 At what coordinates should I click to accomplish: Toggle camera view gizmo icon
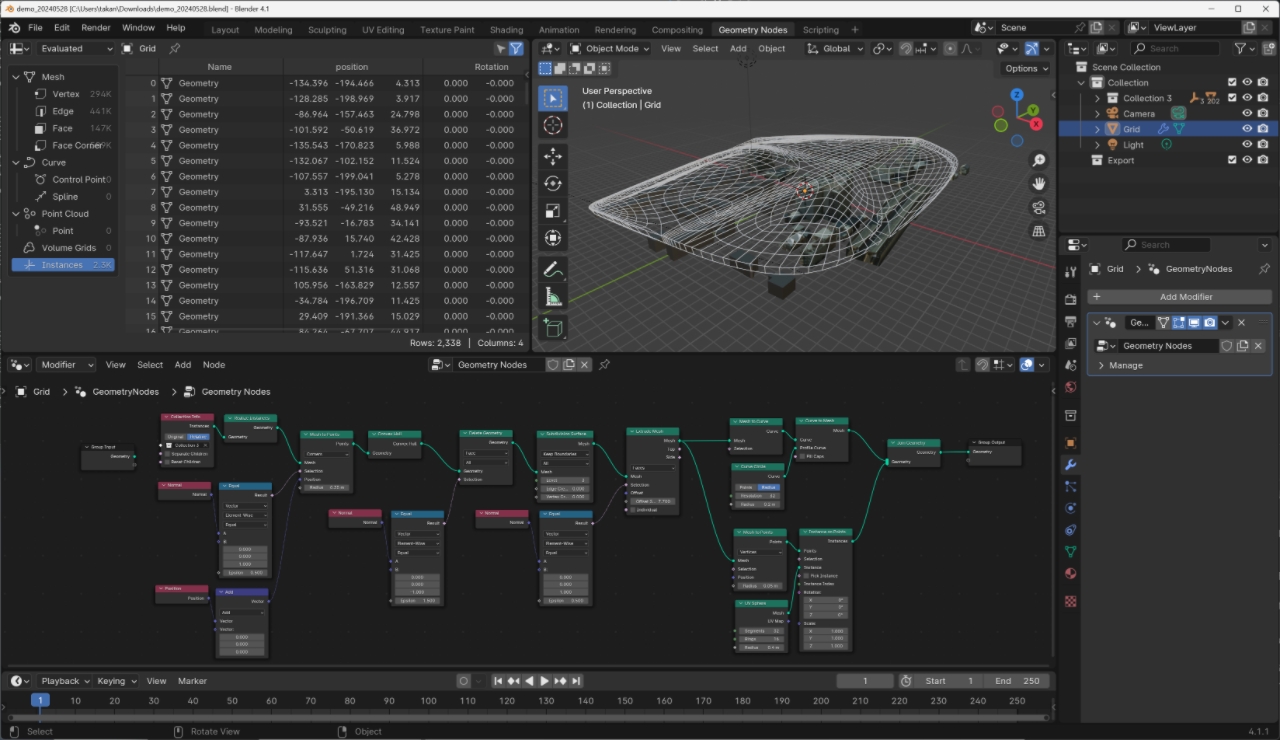(1039, 207)
